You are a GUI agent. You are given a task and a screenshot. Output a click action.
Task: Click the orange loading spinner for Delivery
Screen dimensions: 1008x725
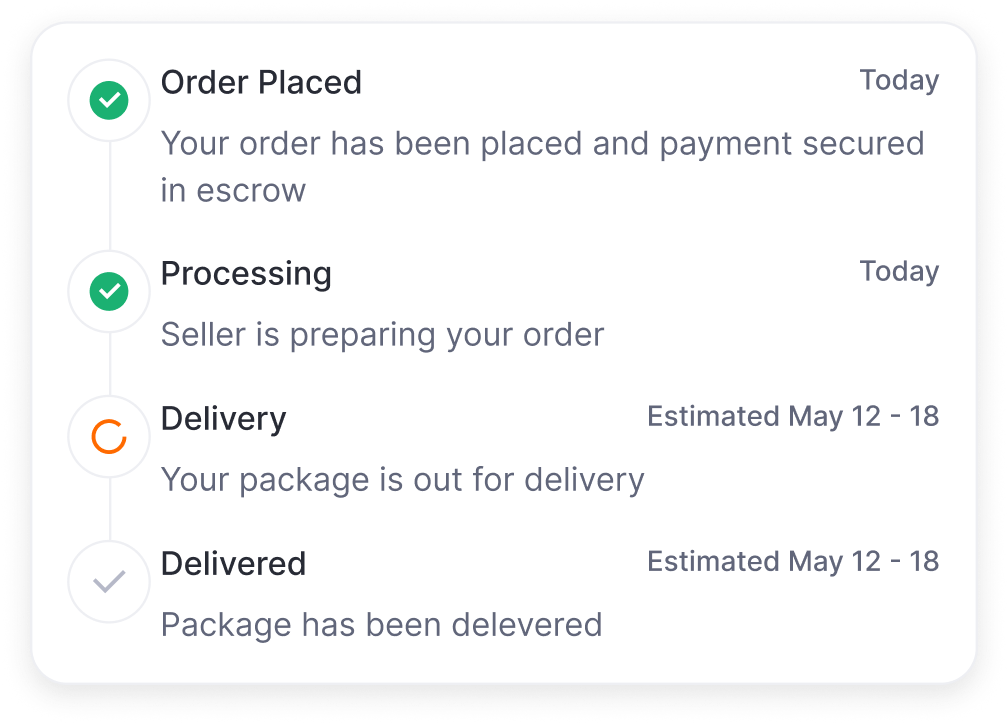pyautogui.click(x=108, y=436)
